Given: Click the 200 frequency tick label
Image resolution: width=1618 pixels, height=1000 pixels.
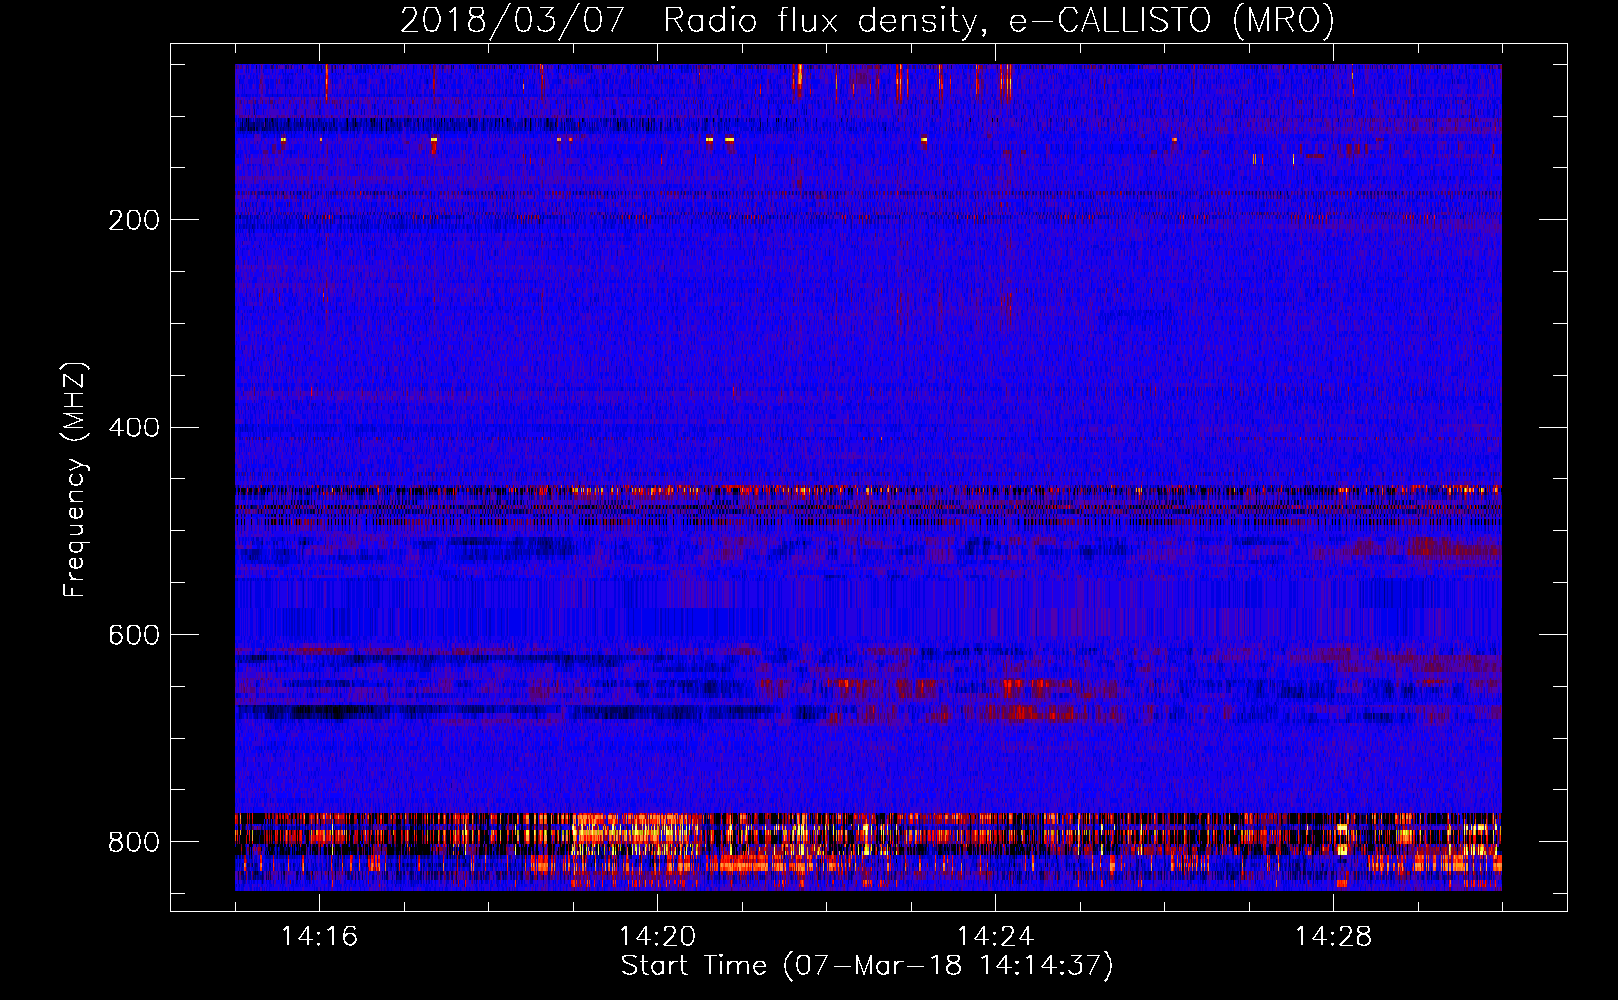Looking at the screenshot, I should 134,220.
